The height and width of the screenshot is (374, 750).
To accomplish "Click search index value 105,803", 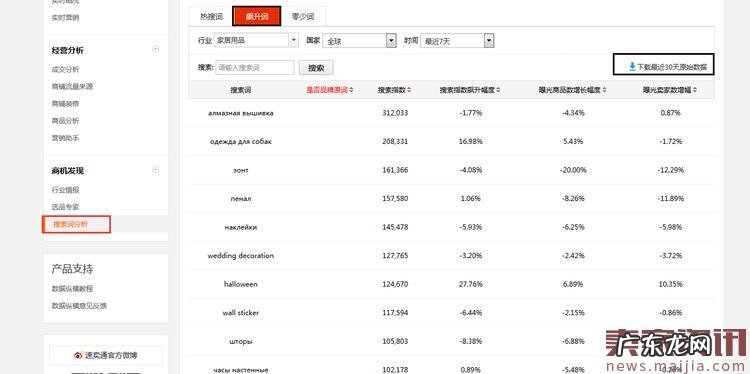I will (395, 341).
